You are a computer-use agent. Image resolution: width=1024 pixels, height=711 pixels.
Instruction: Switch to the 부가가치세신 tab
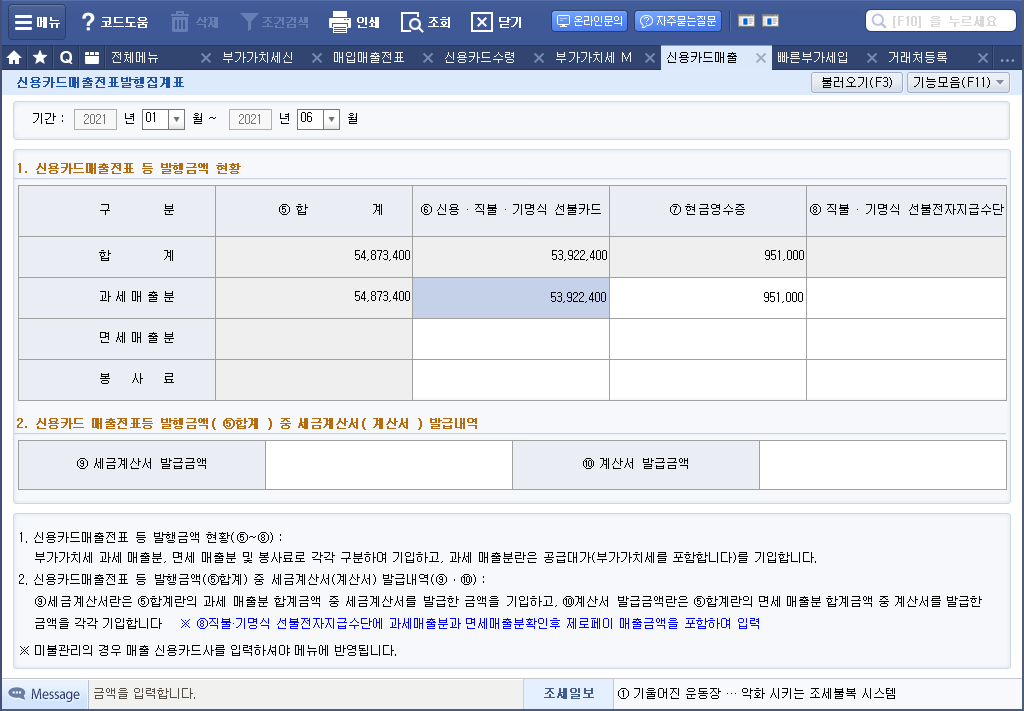coord(257,58)
